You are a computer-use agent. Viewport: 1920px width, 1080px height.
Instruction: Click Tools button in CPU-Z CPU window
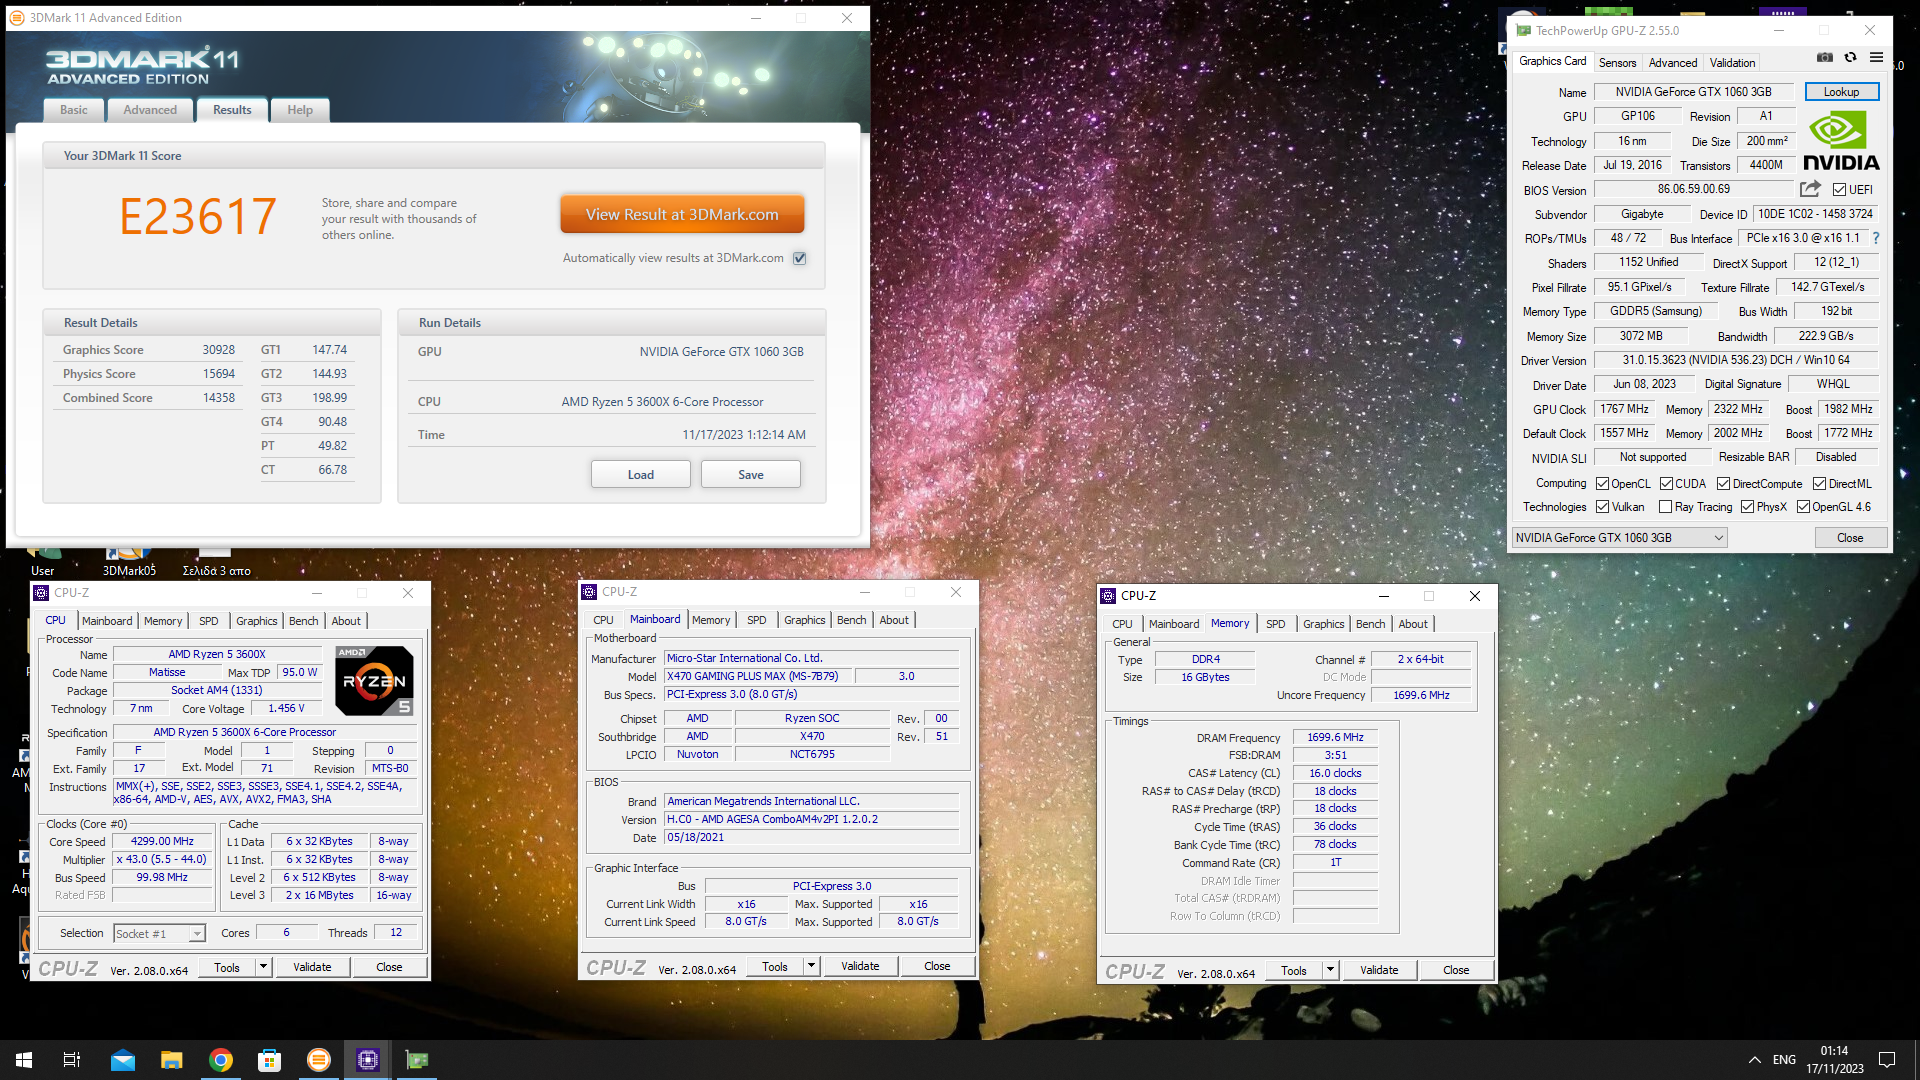click(x=227, y=967)
